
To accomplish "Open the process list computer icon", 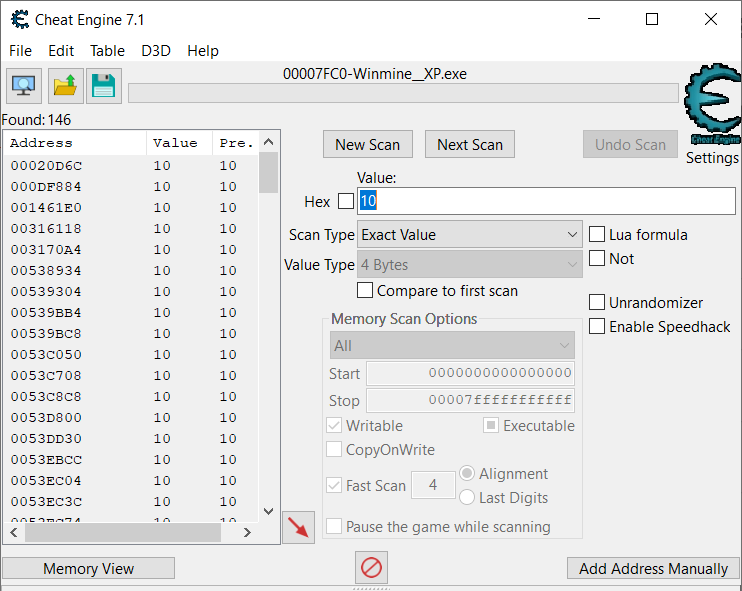I will (24, 86).
